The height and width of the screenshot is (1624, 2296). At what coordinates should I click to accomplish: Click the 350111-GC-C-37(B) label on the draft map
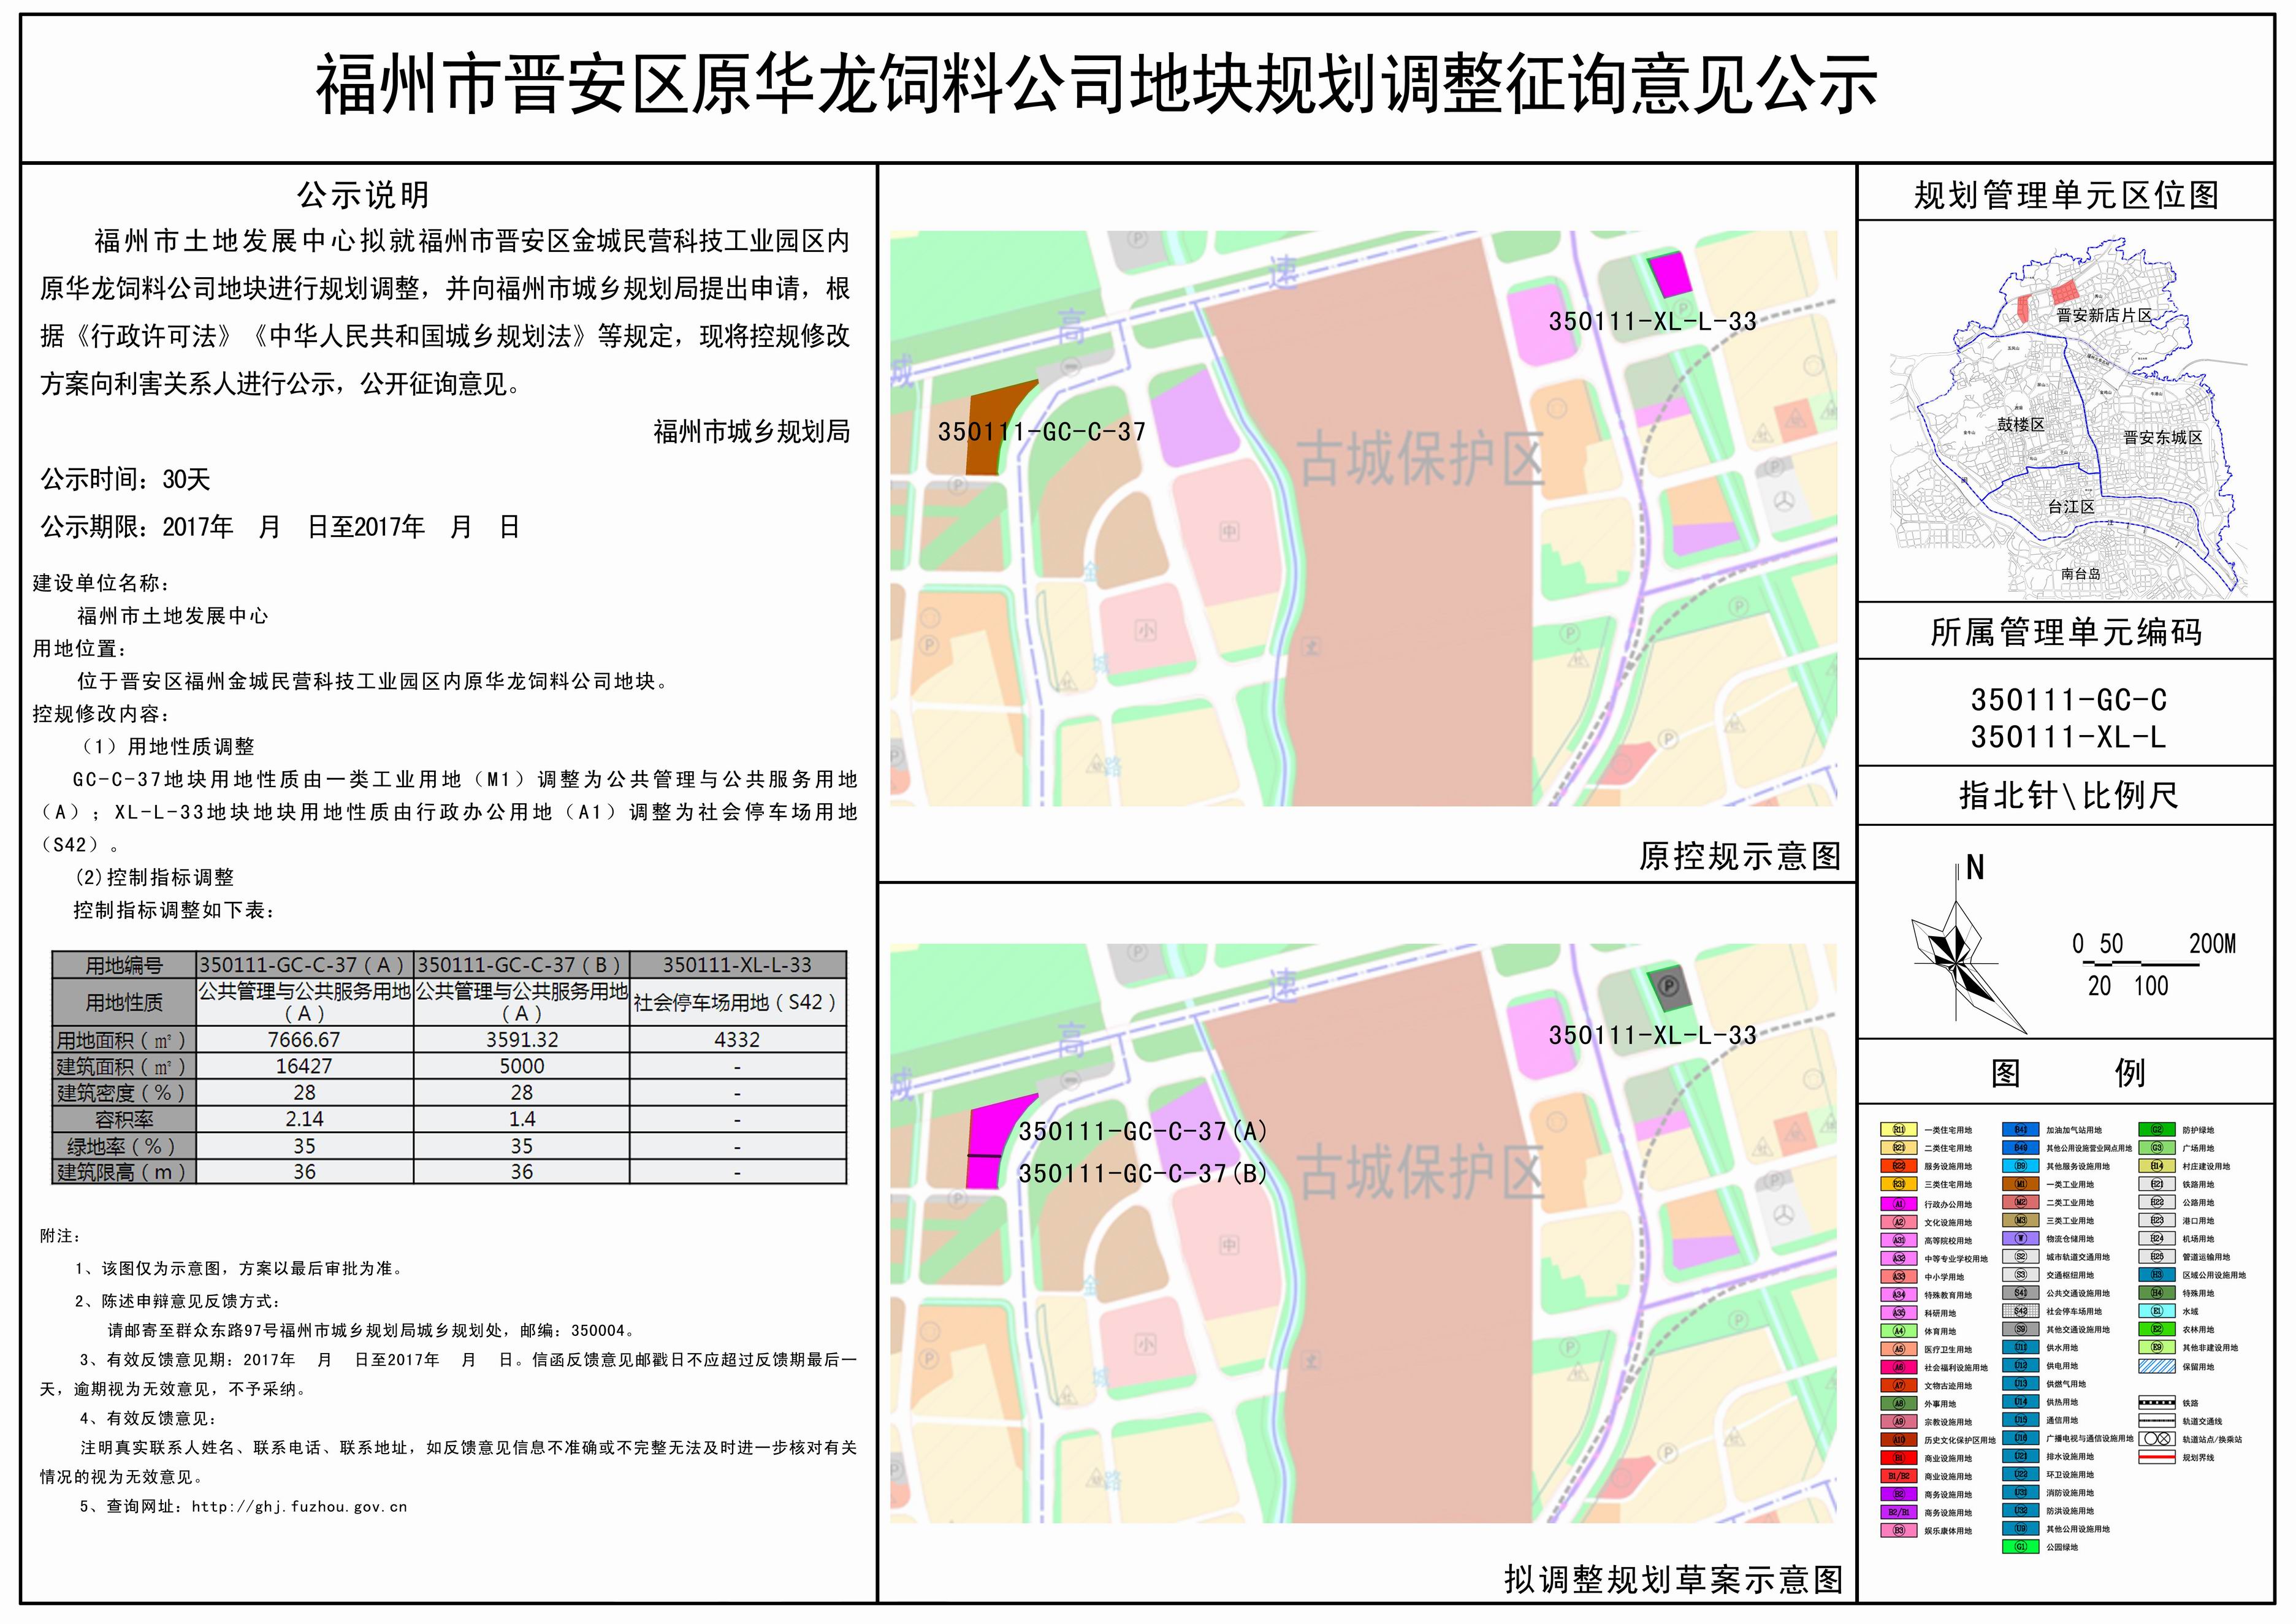click(x=1142, y=1173)
